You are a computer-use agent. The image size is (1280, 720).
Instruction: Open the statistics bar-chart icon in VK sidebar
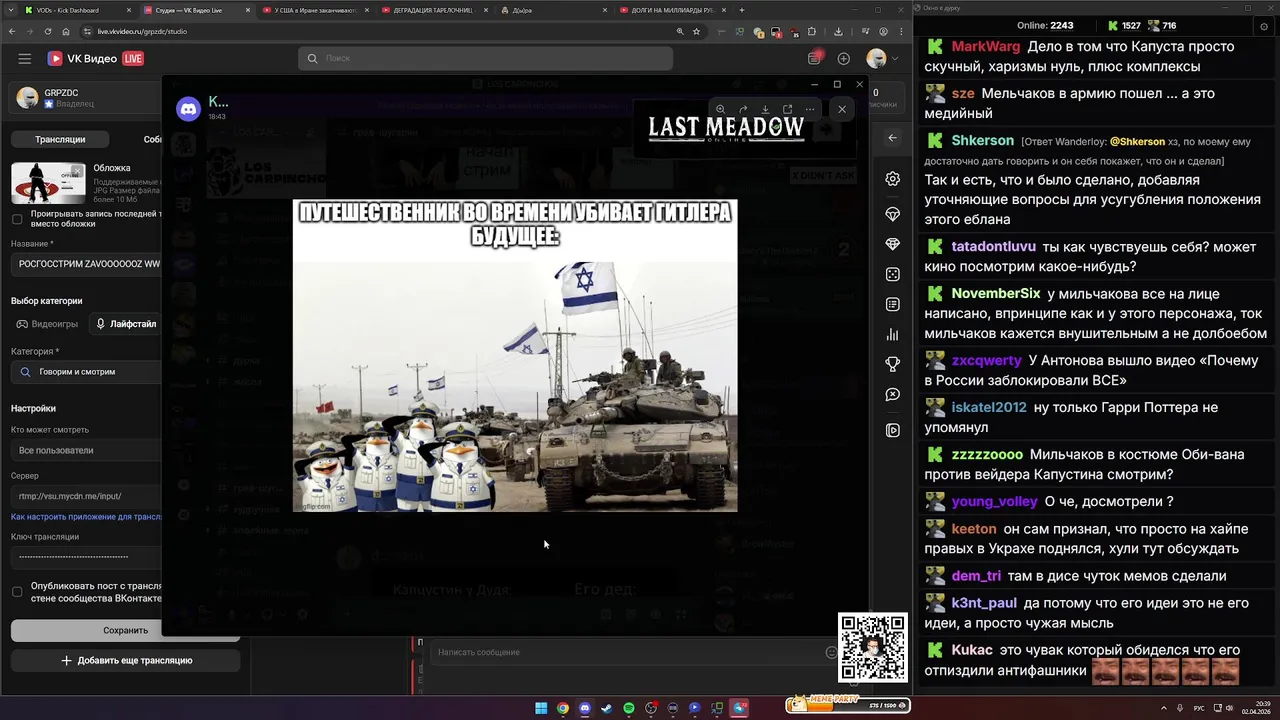(893, 335)
